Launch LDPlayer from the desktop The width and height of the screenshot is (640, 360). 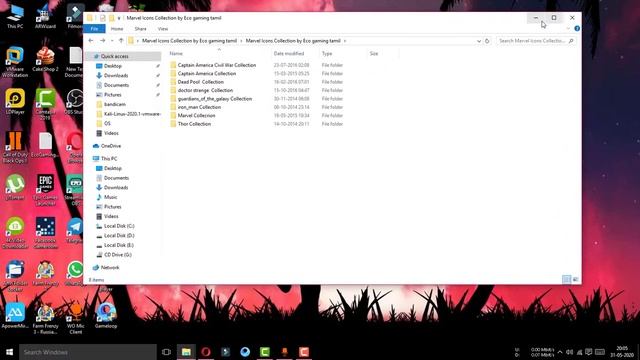click(x=15, y=102)
